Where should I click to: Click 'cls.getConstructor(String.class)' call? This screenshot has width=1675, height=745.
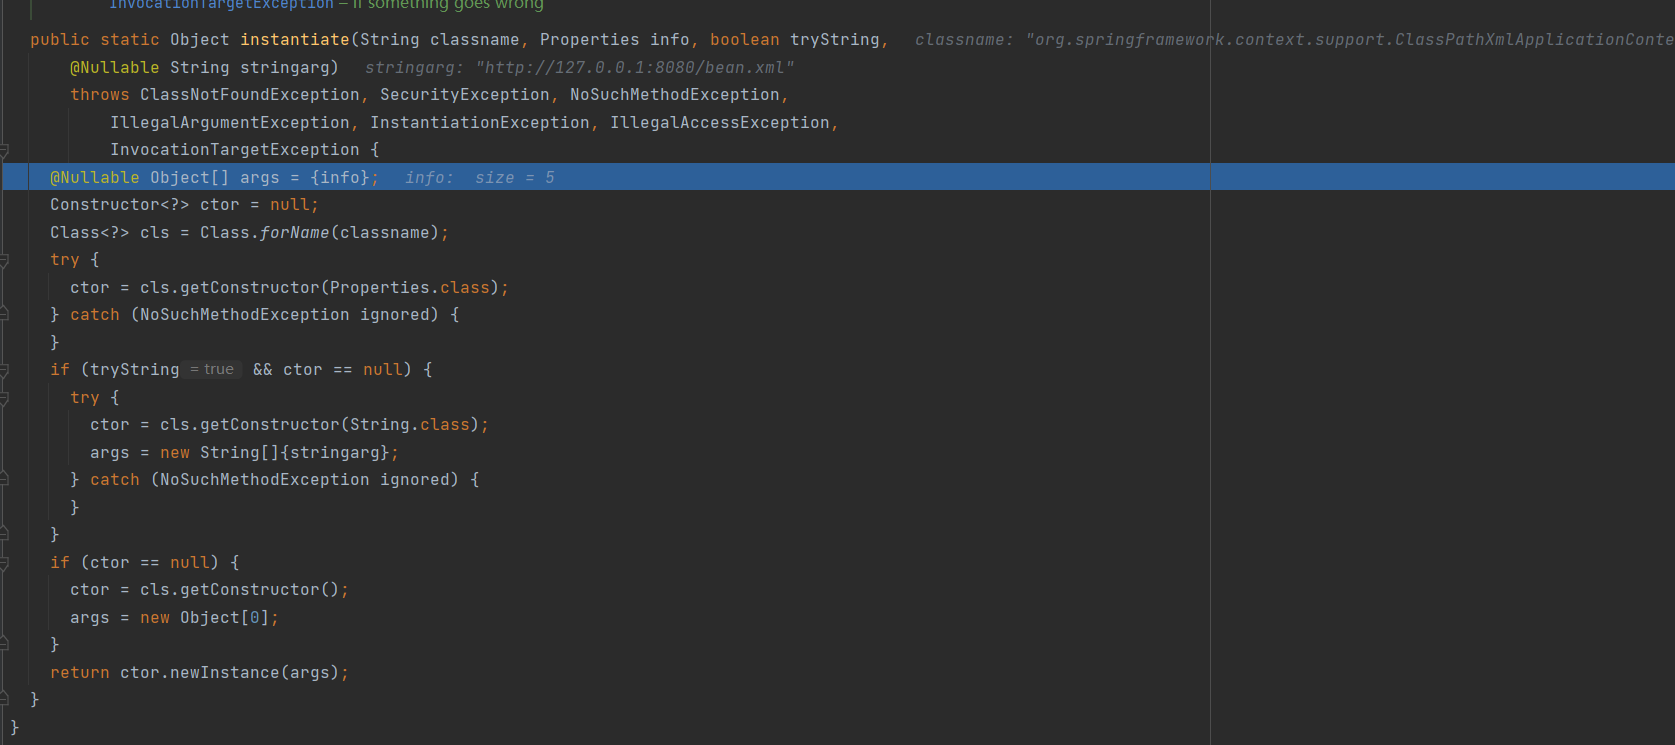(319, 425)
